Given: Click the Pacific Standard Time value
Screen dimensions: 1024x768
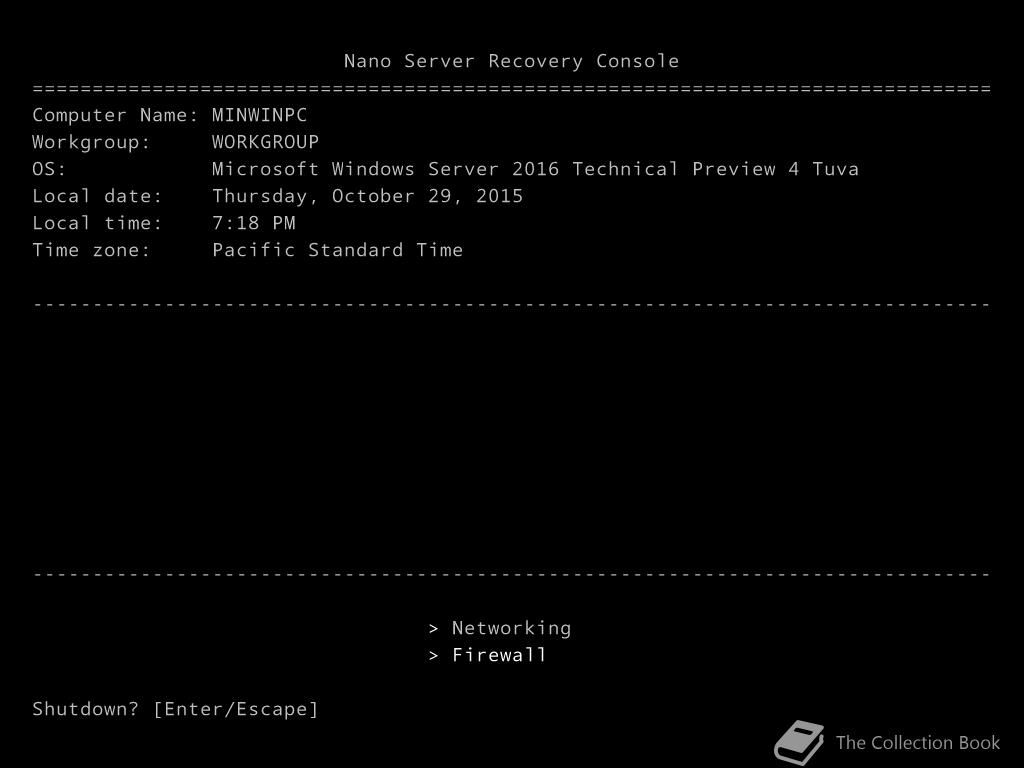Looking at the screenshot, I should tap(337, 250).
